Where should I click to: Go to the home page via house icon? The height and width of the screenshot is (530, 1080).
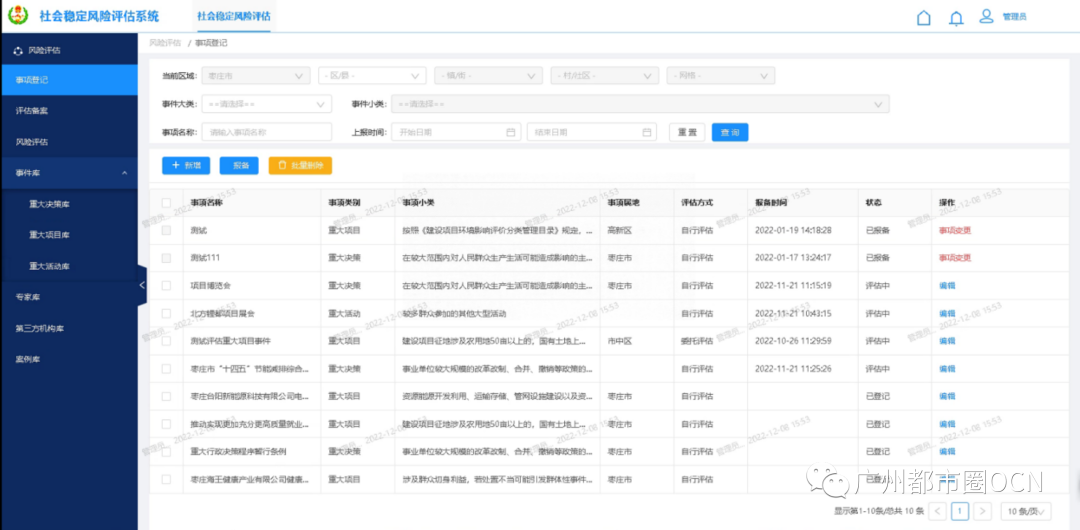924,18
